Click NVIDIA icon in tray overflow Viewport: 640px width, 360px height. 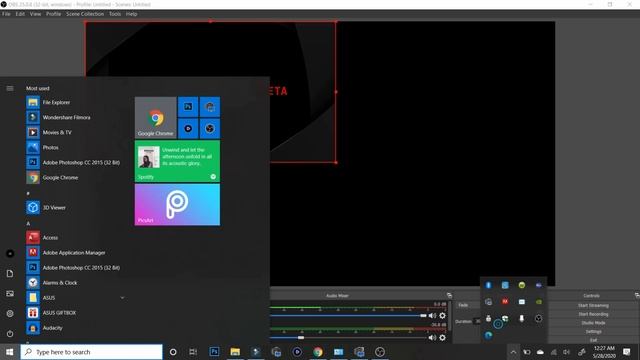click(539, 302)
